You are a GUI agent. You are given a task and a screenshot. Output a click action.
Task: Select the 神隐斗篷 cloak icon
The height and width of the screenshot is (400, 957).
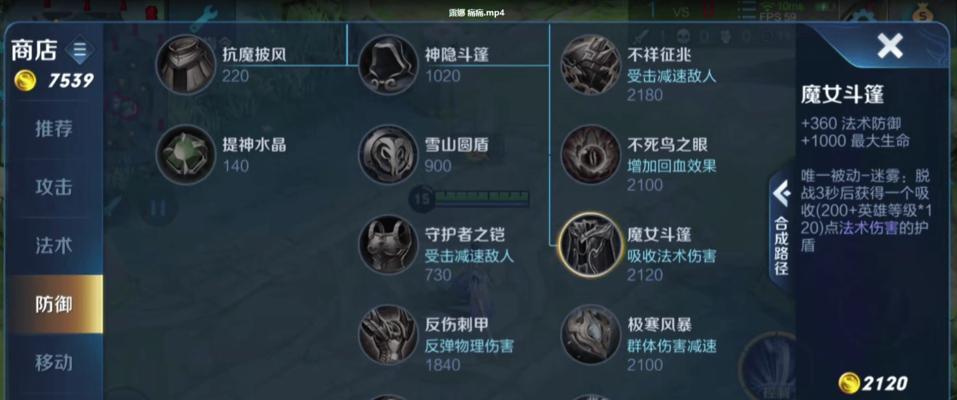click(388, 64)
